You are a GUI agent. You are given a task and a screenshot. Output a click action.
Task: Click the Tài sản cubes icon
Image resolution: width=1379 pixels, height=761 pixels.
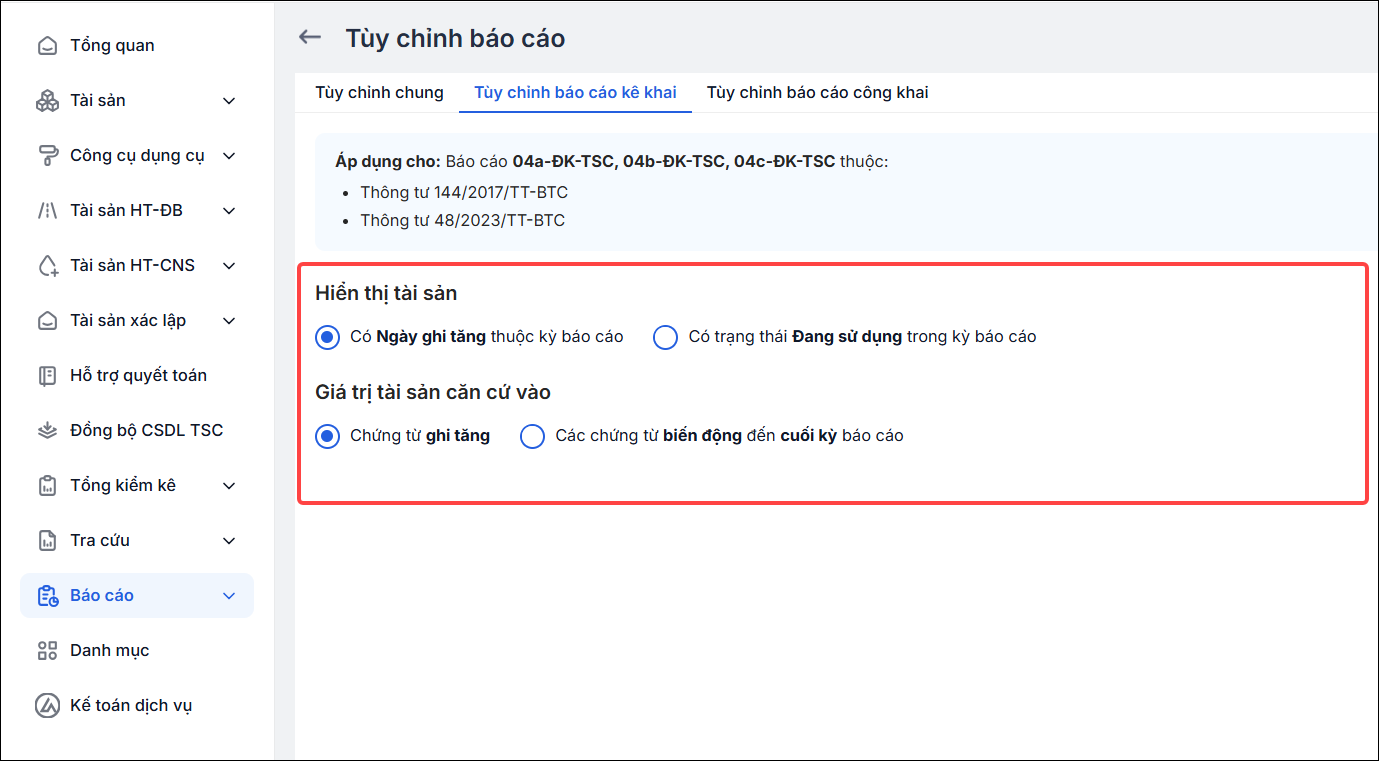47,101
